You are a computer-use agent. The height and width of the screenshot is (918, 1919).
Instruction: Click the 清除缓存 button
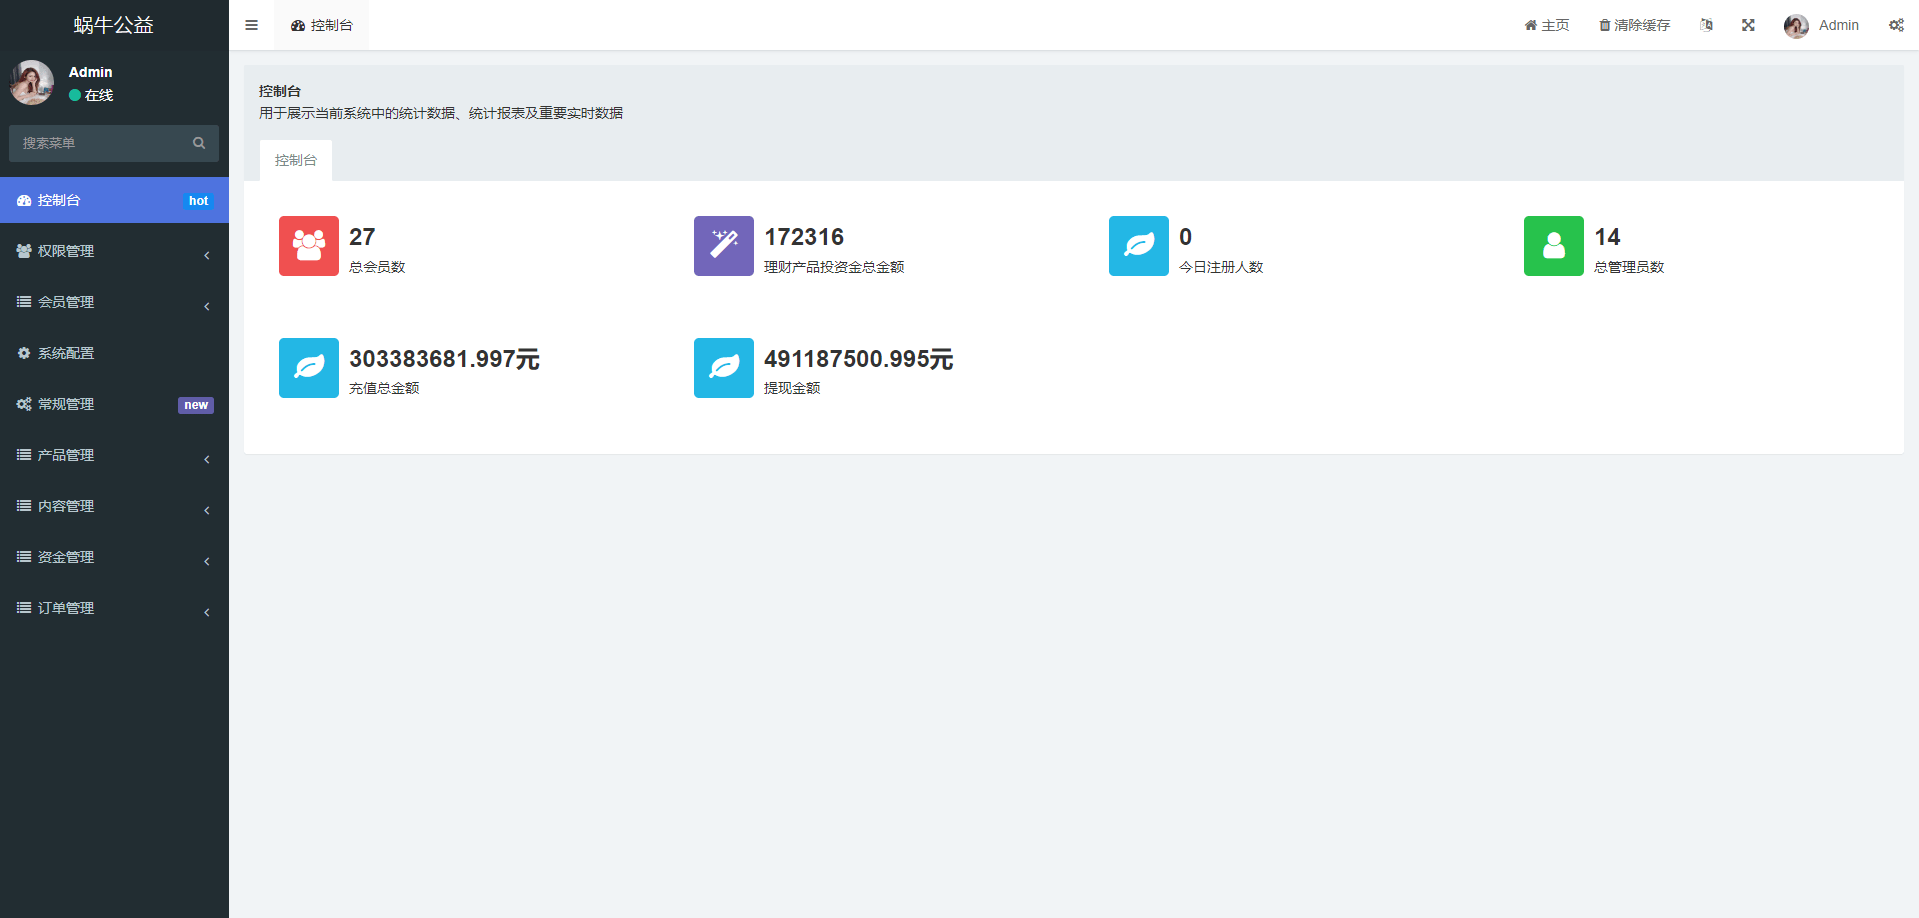(x=1634, y=25)
